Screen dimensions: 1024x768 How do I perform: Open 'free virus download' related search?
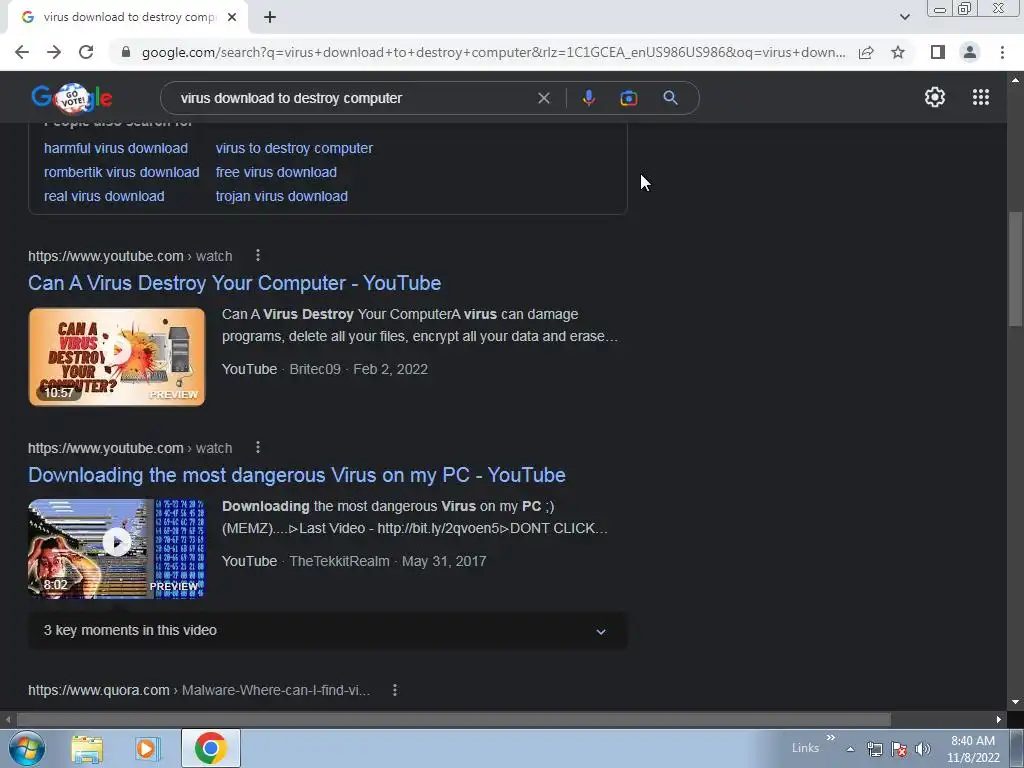tap(276, 172)
